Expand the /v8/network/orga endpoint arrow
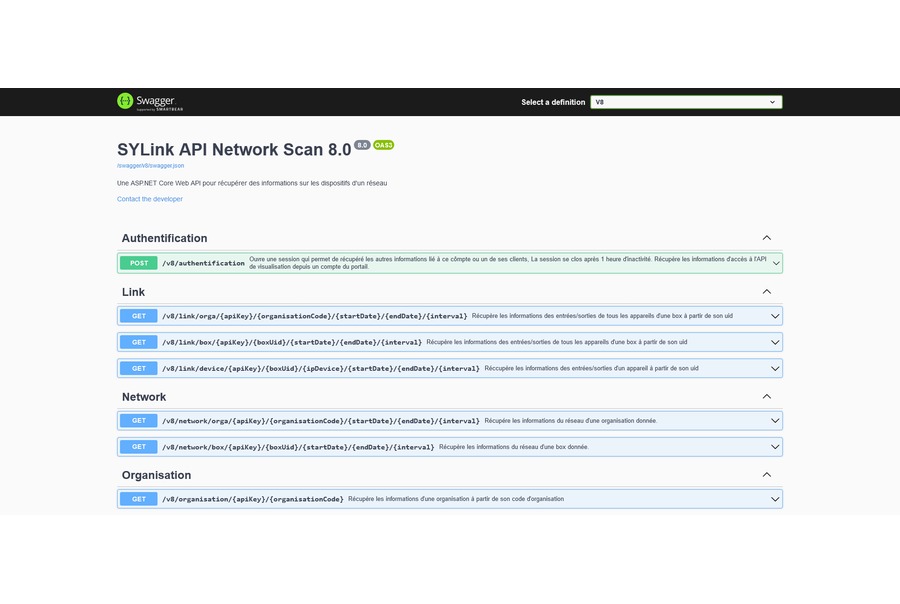 click(x=775, y=421)
